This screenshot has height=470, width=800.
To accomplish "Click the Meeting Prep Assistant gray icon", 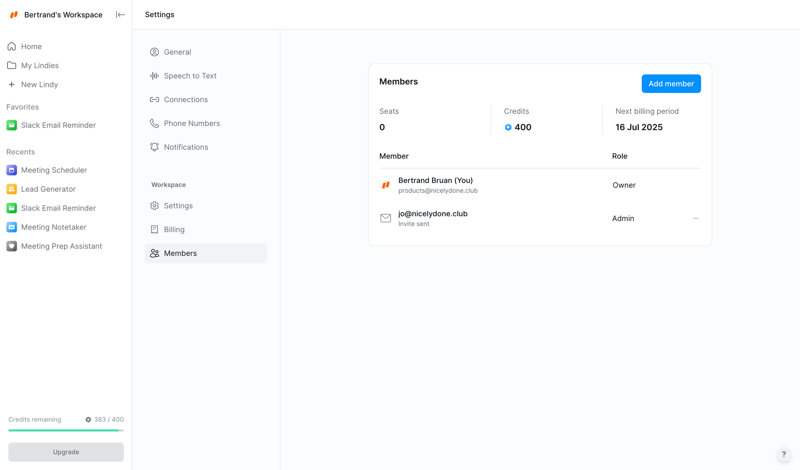I will [x=11, y=246].
